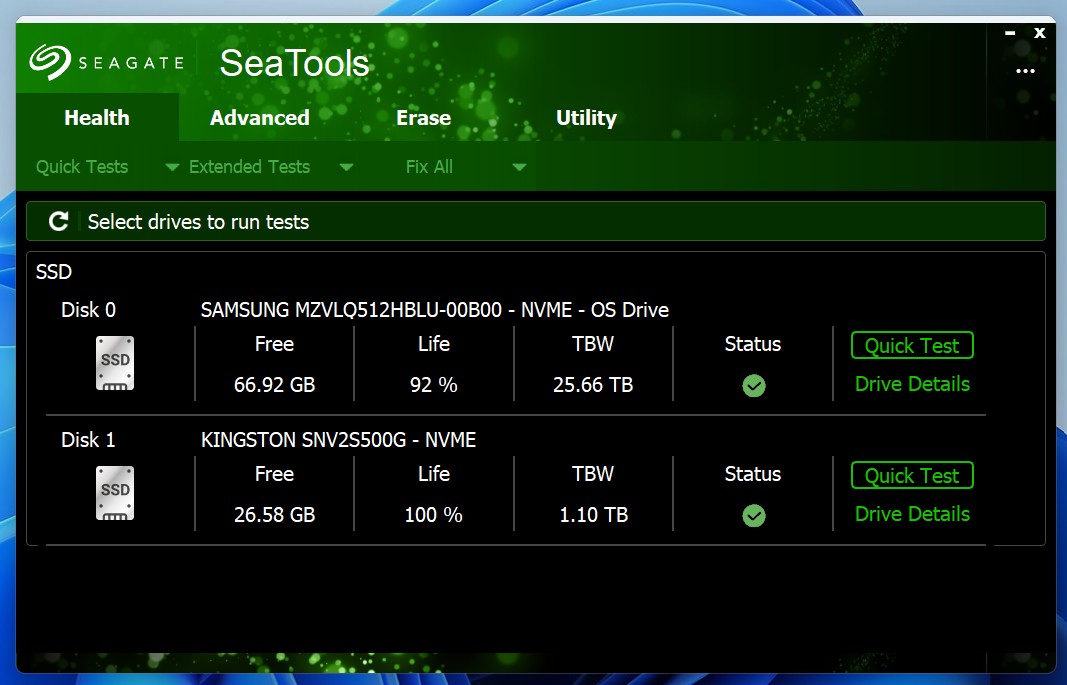
Task: Expand the Fix All dropdown arrow
Action: (x=519, y=167)
